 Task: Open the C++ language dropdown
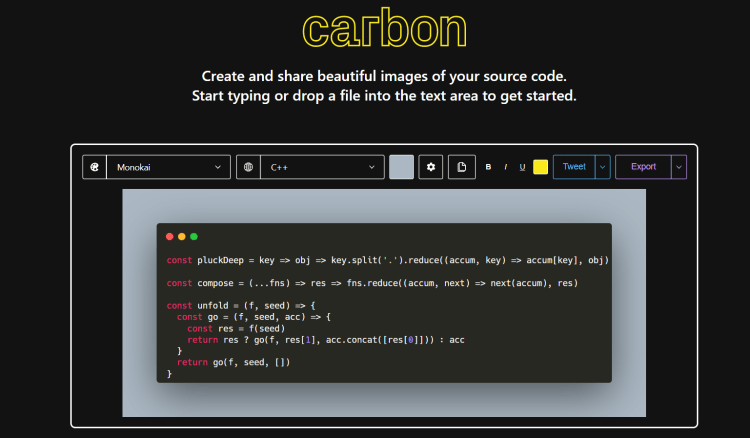(322, 167)
